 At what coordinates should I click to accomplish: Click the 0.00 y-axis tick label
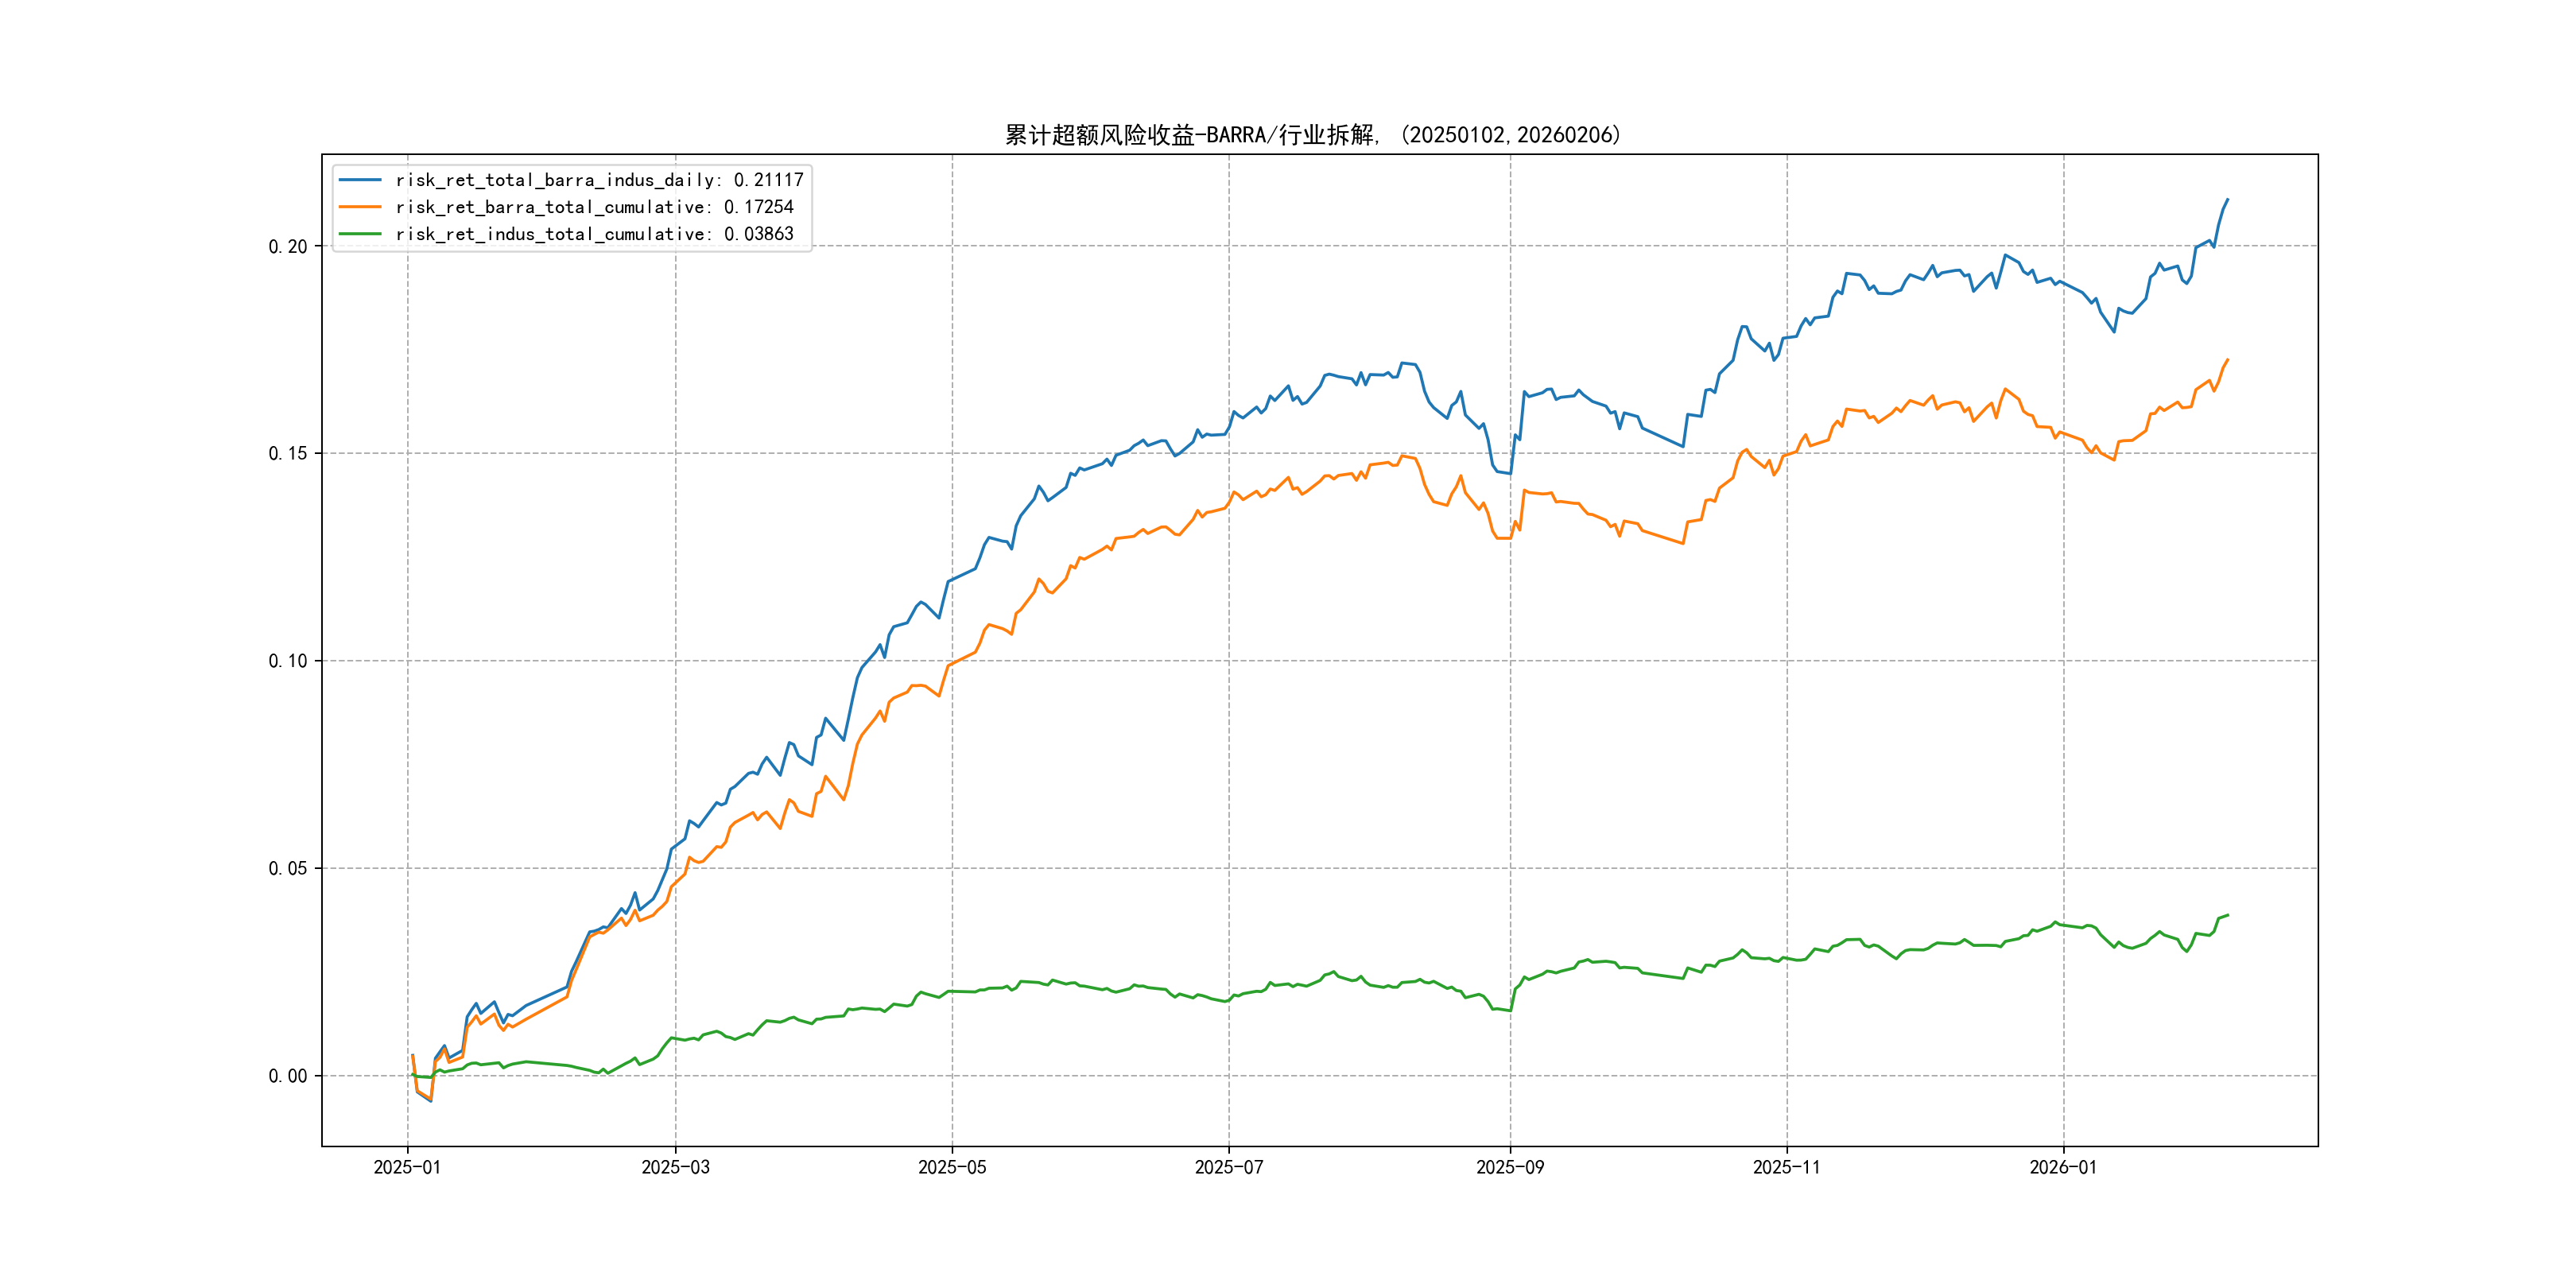[288, 1076]
